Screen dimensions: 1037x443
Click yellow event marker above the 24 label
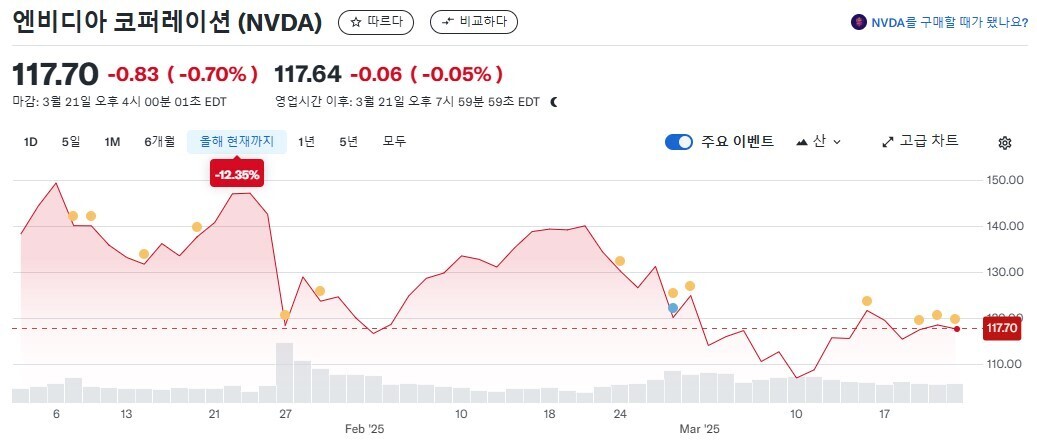click(x=620, y=261)
